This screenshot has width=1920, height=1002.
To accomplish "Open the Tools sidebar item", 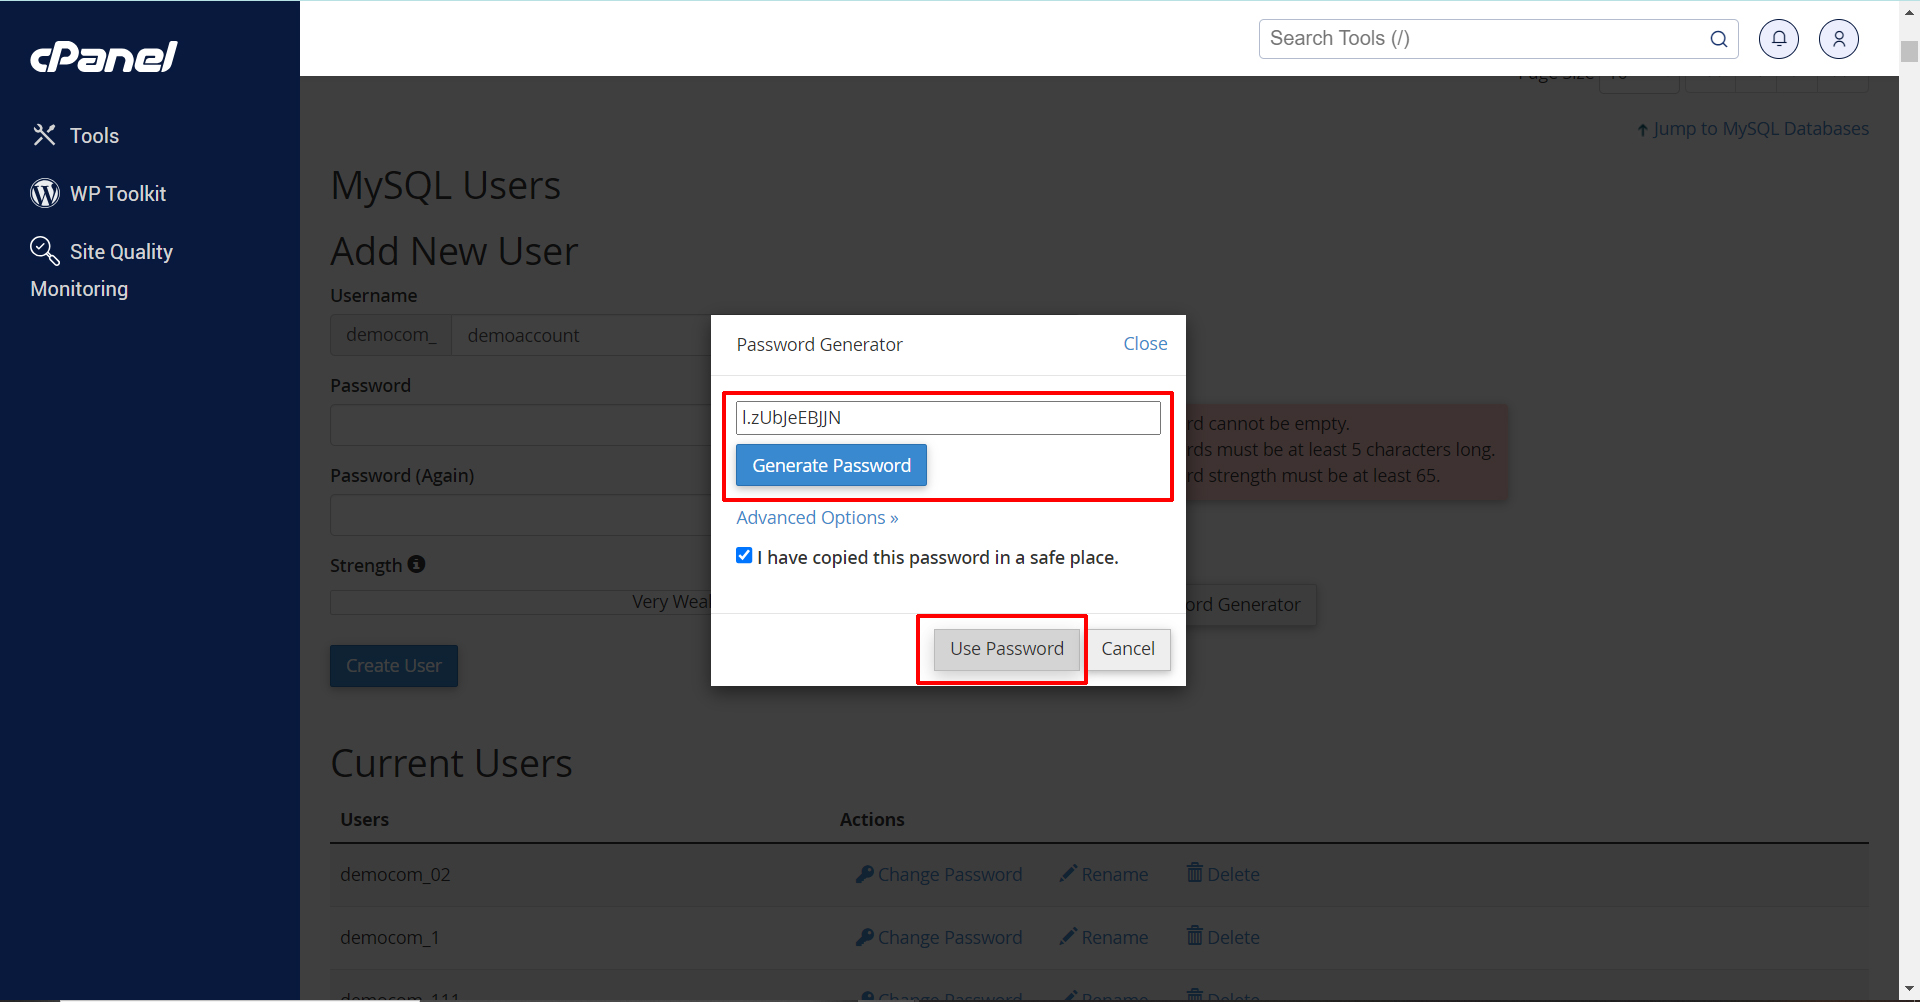I will click(76, 136).
